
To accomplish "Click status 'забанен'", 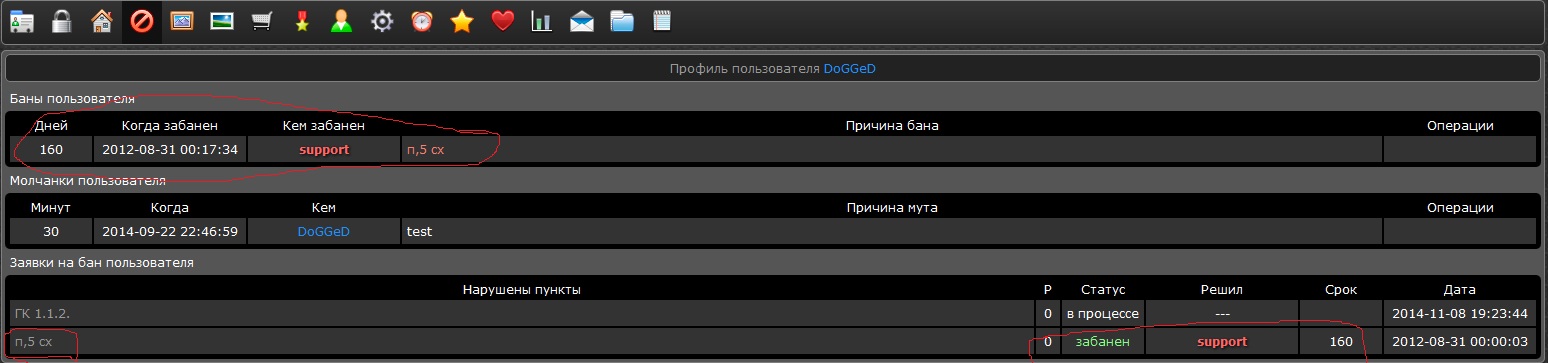I will [1103, 342].
